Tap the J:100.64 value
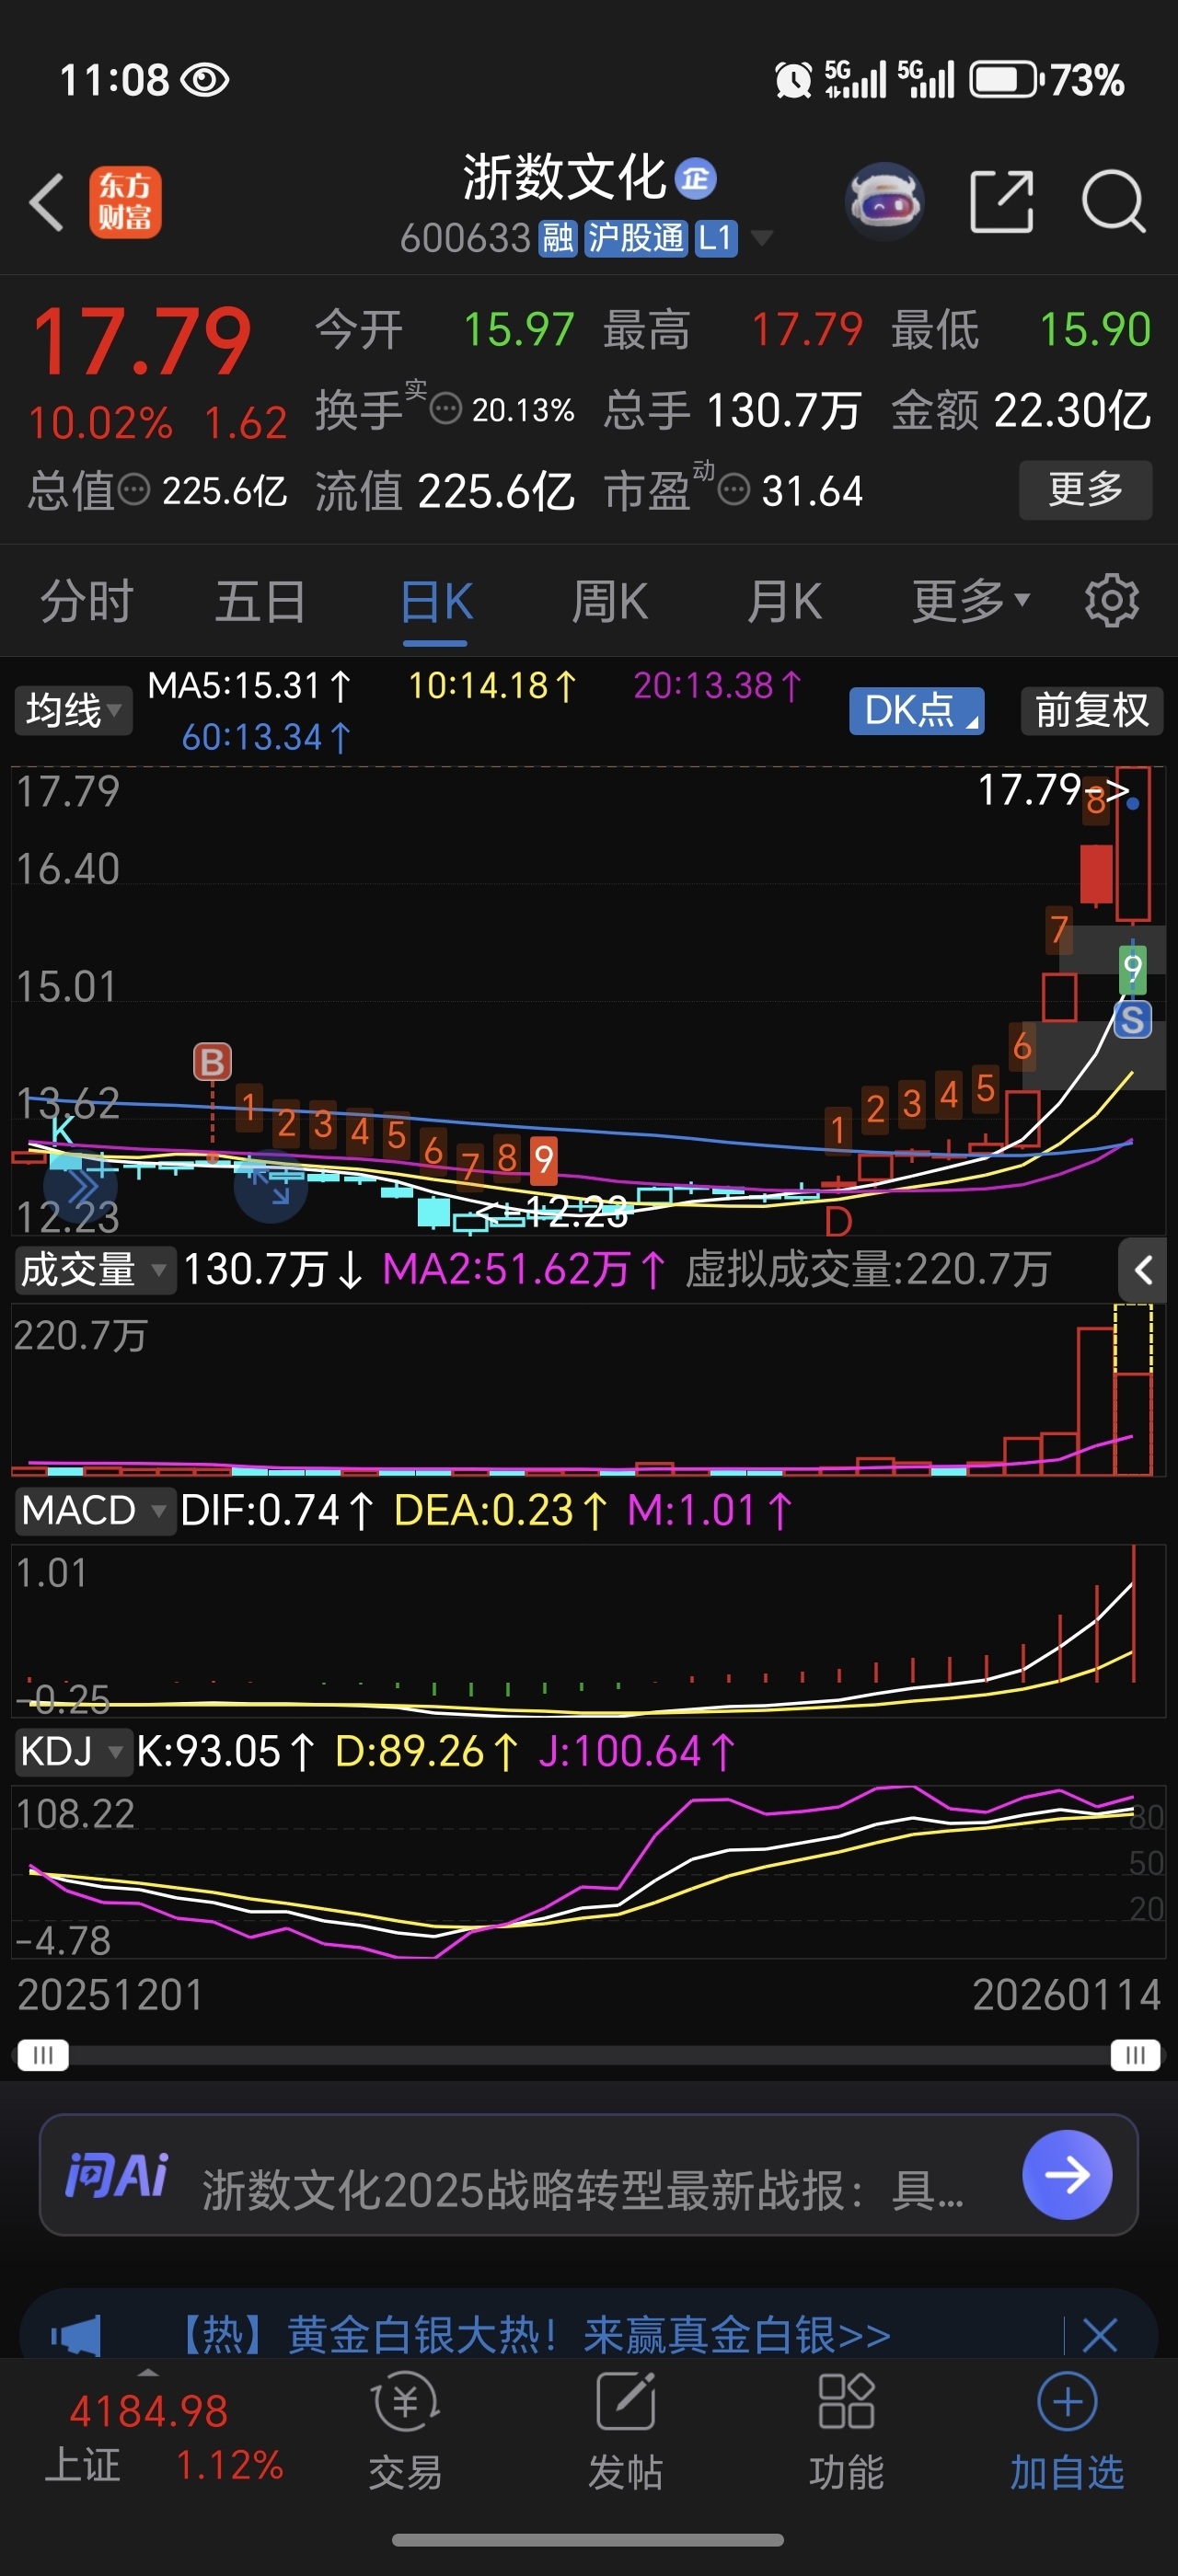The width and height of the screenshot is (1178, 2576). [x=637, y=1752]
